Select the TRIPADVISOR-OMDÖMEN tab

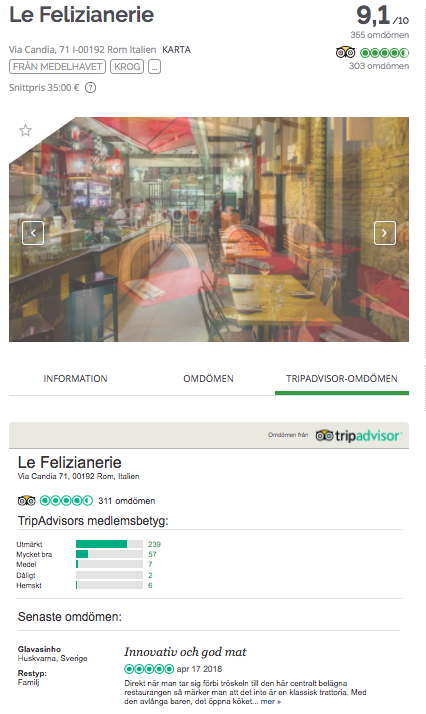[342, 379]
